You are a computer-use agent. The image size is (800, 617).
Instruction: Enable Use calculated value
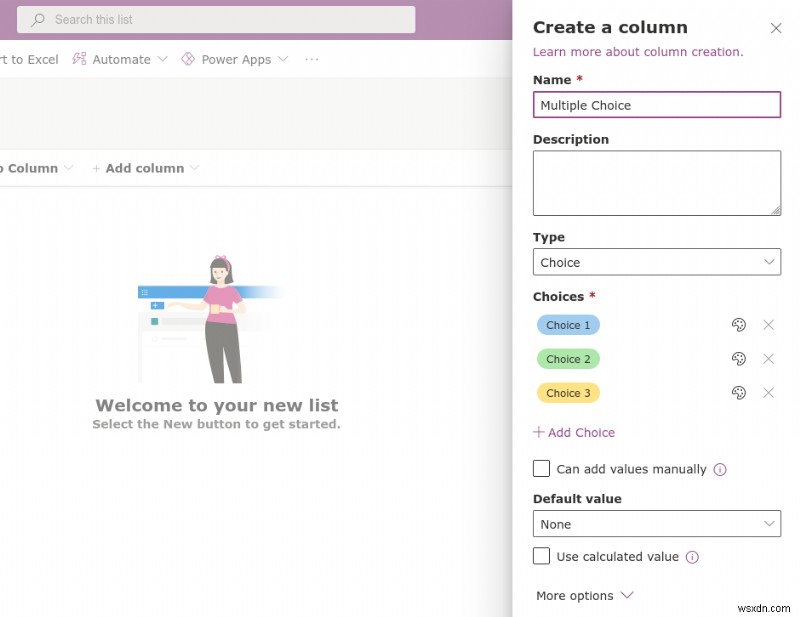[541, 556]
